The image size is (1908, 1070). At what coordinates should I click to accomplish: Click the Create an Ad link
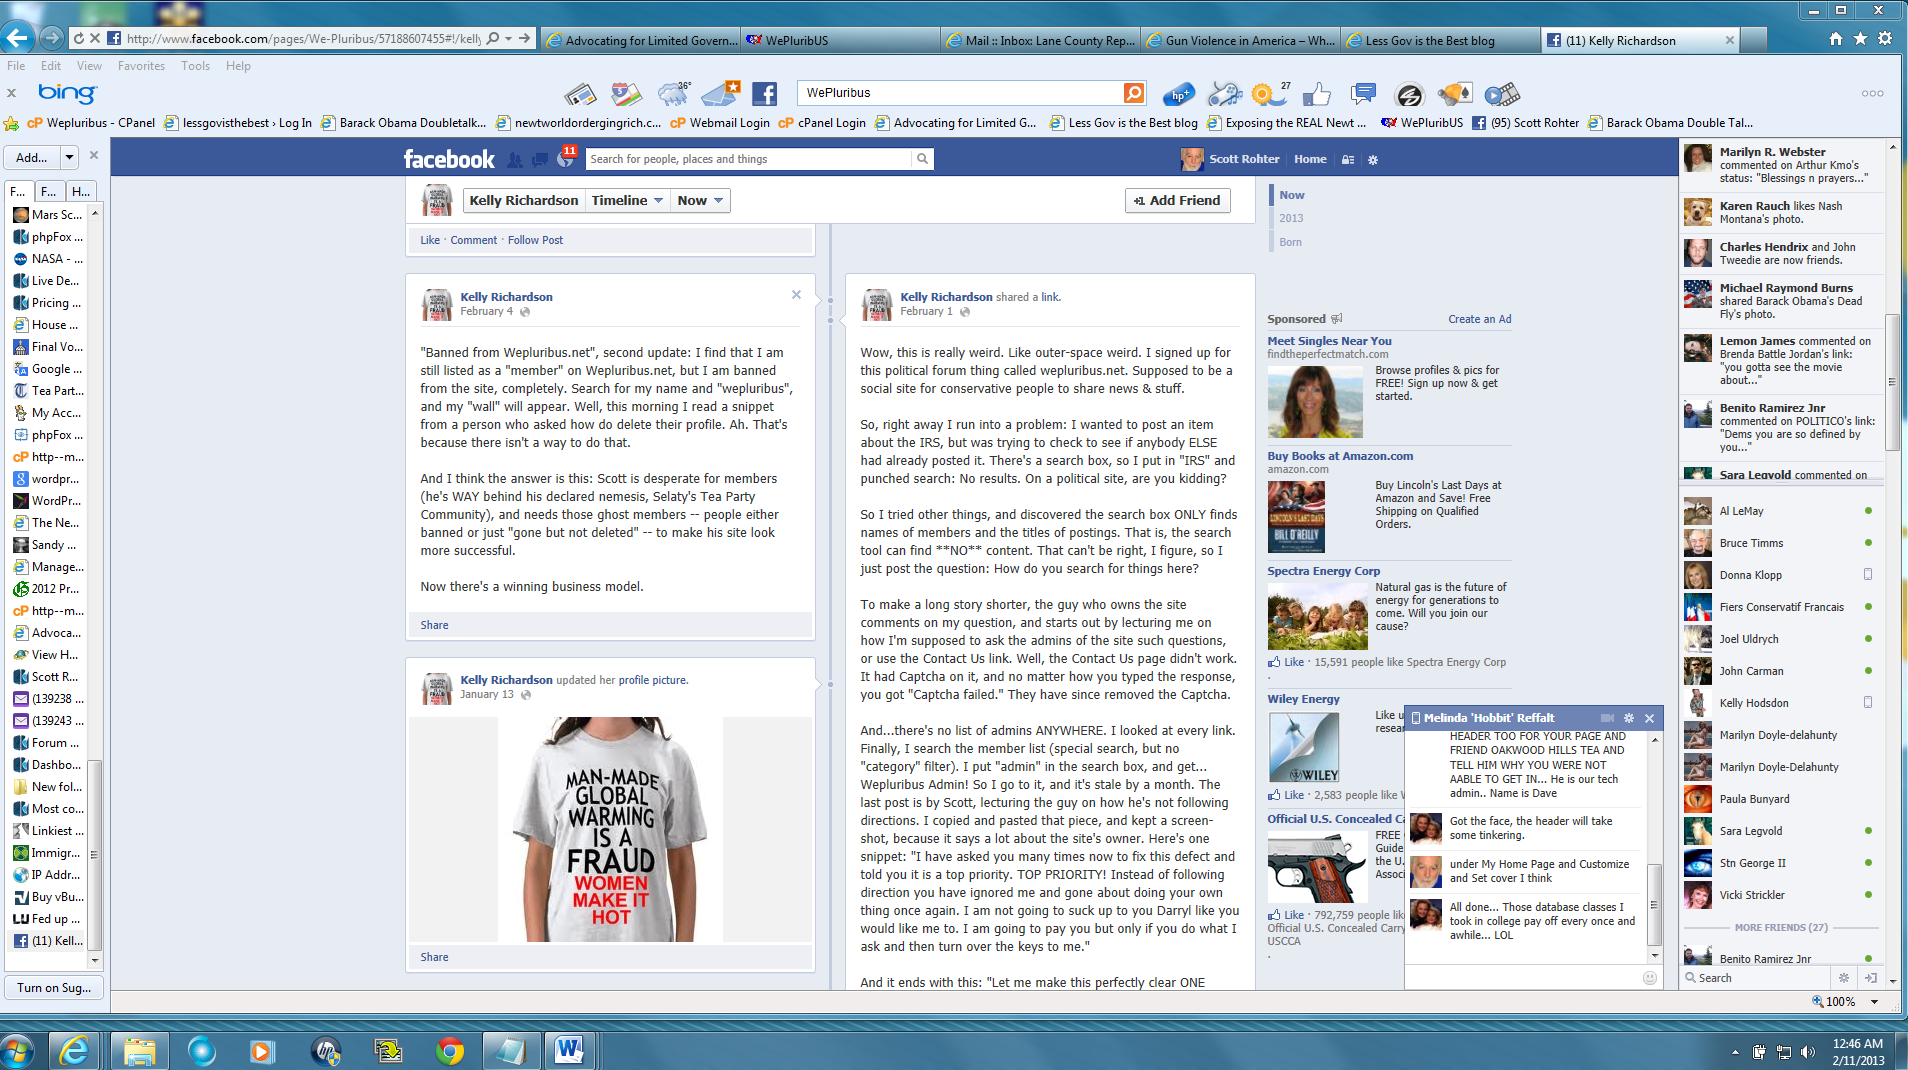point(1479,319)
